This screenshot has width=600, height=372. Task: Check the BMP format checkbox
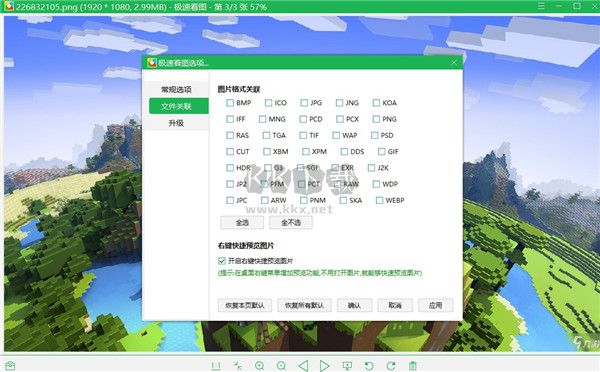click(x=230, y=103)
